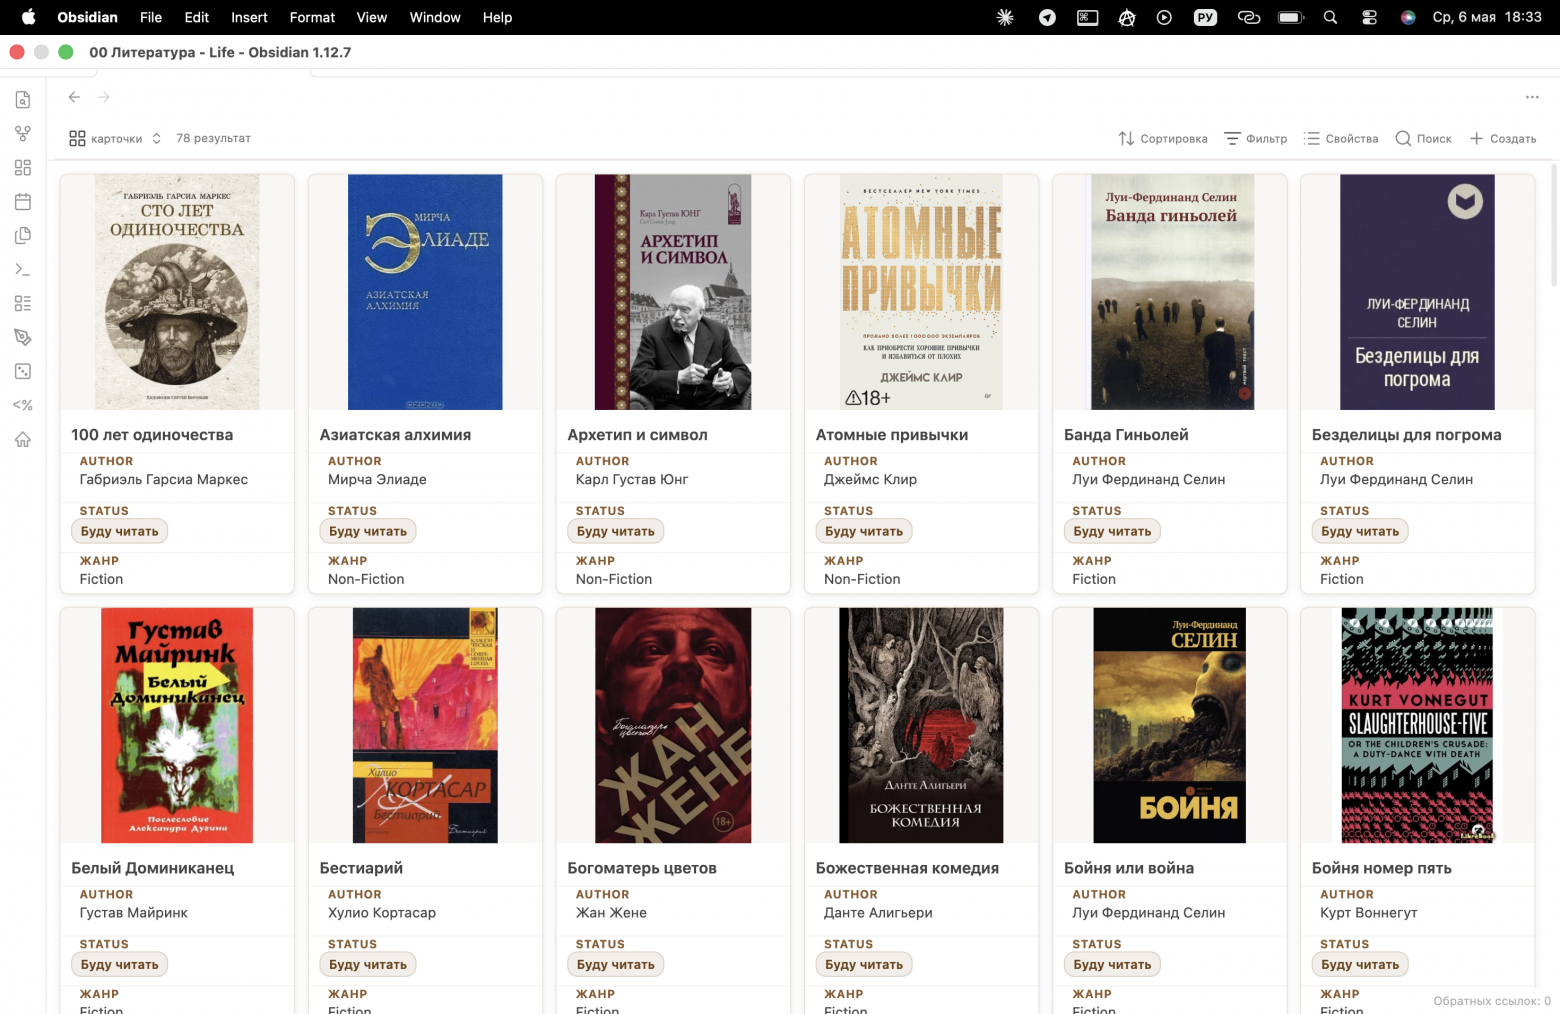Click the clock showing Ср, 6 мая 18:33
1560x1014 pixels.
(x=1487, y=17)
